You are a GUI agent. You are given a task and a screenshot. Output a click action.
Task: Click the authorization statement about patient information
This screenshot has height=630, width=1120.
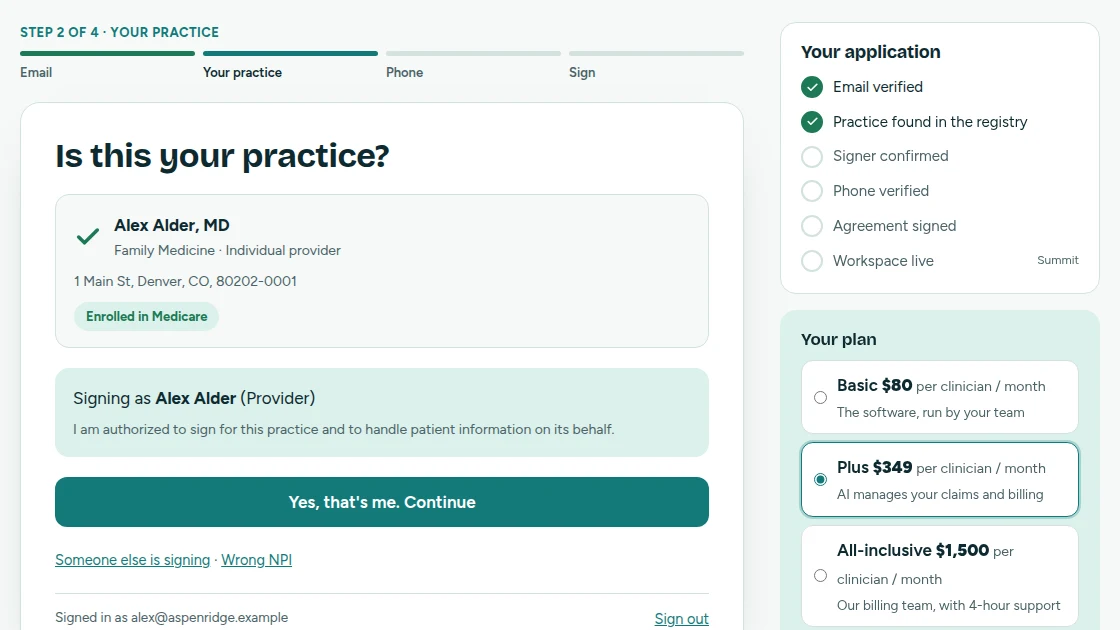pos(344,429)
